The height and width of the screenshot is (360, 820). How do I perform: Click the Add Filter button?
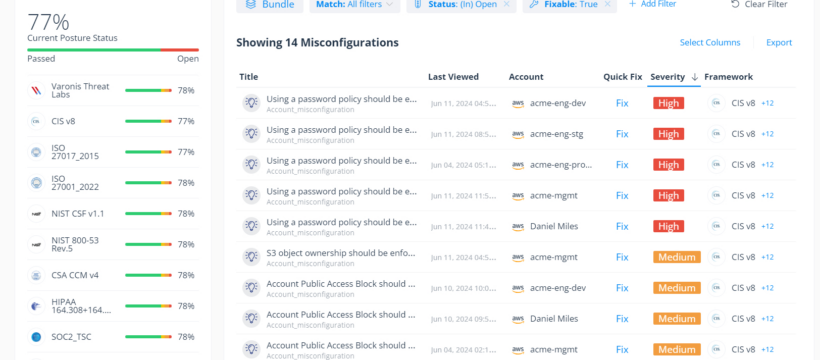[x=652, y=4]
